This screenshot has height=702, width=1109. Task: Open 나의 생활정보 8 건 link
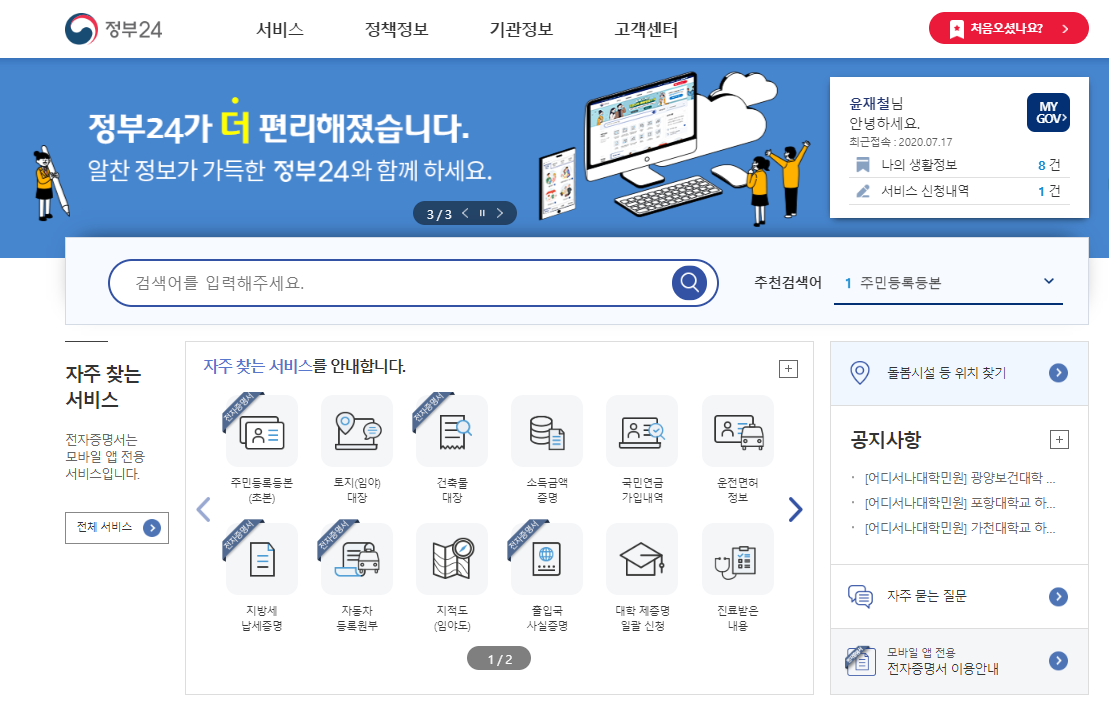point(958,165)
